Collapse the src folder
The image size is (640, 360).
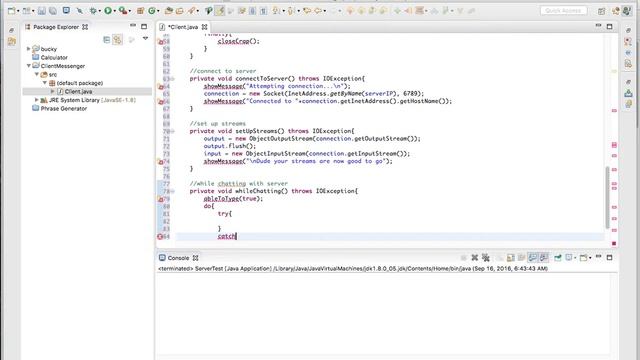tap(37, 74)
